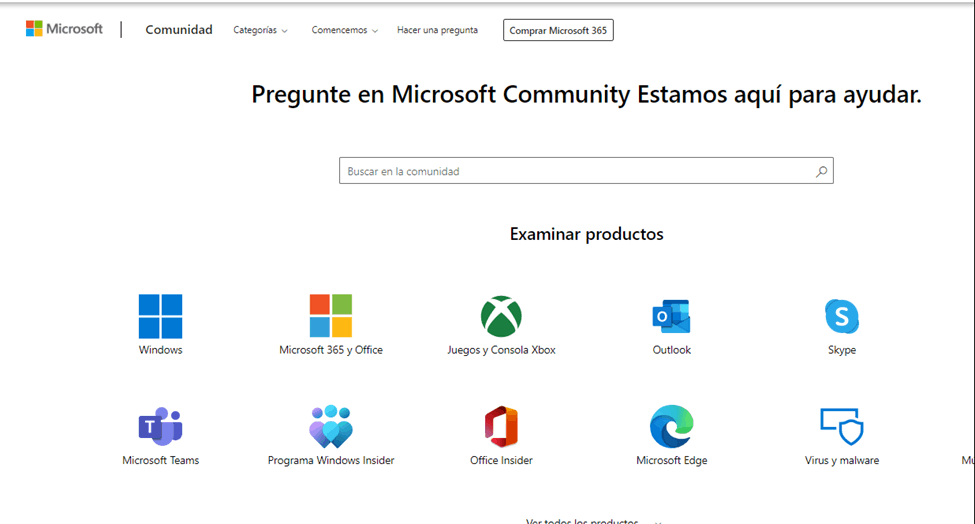
Task: Open the Microsoft Teams icon
Action: pos(160,426)
